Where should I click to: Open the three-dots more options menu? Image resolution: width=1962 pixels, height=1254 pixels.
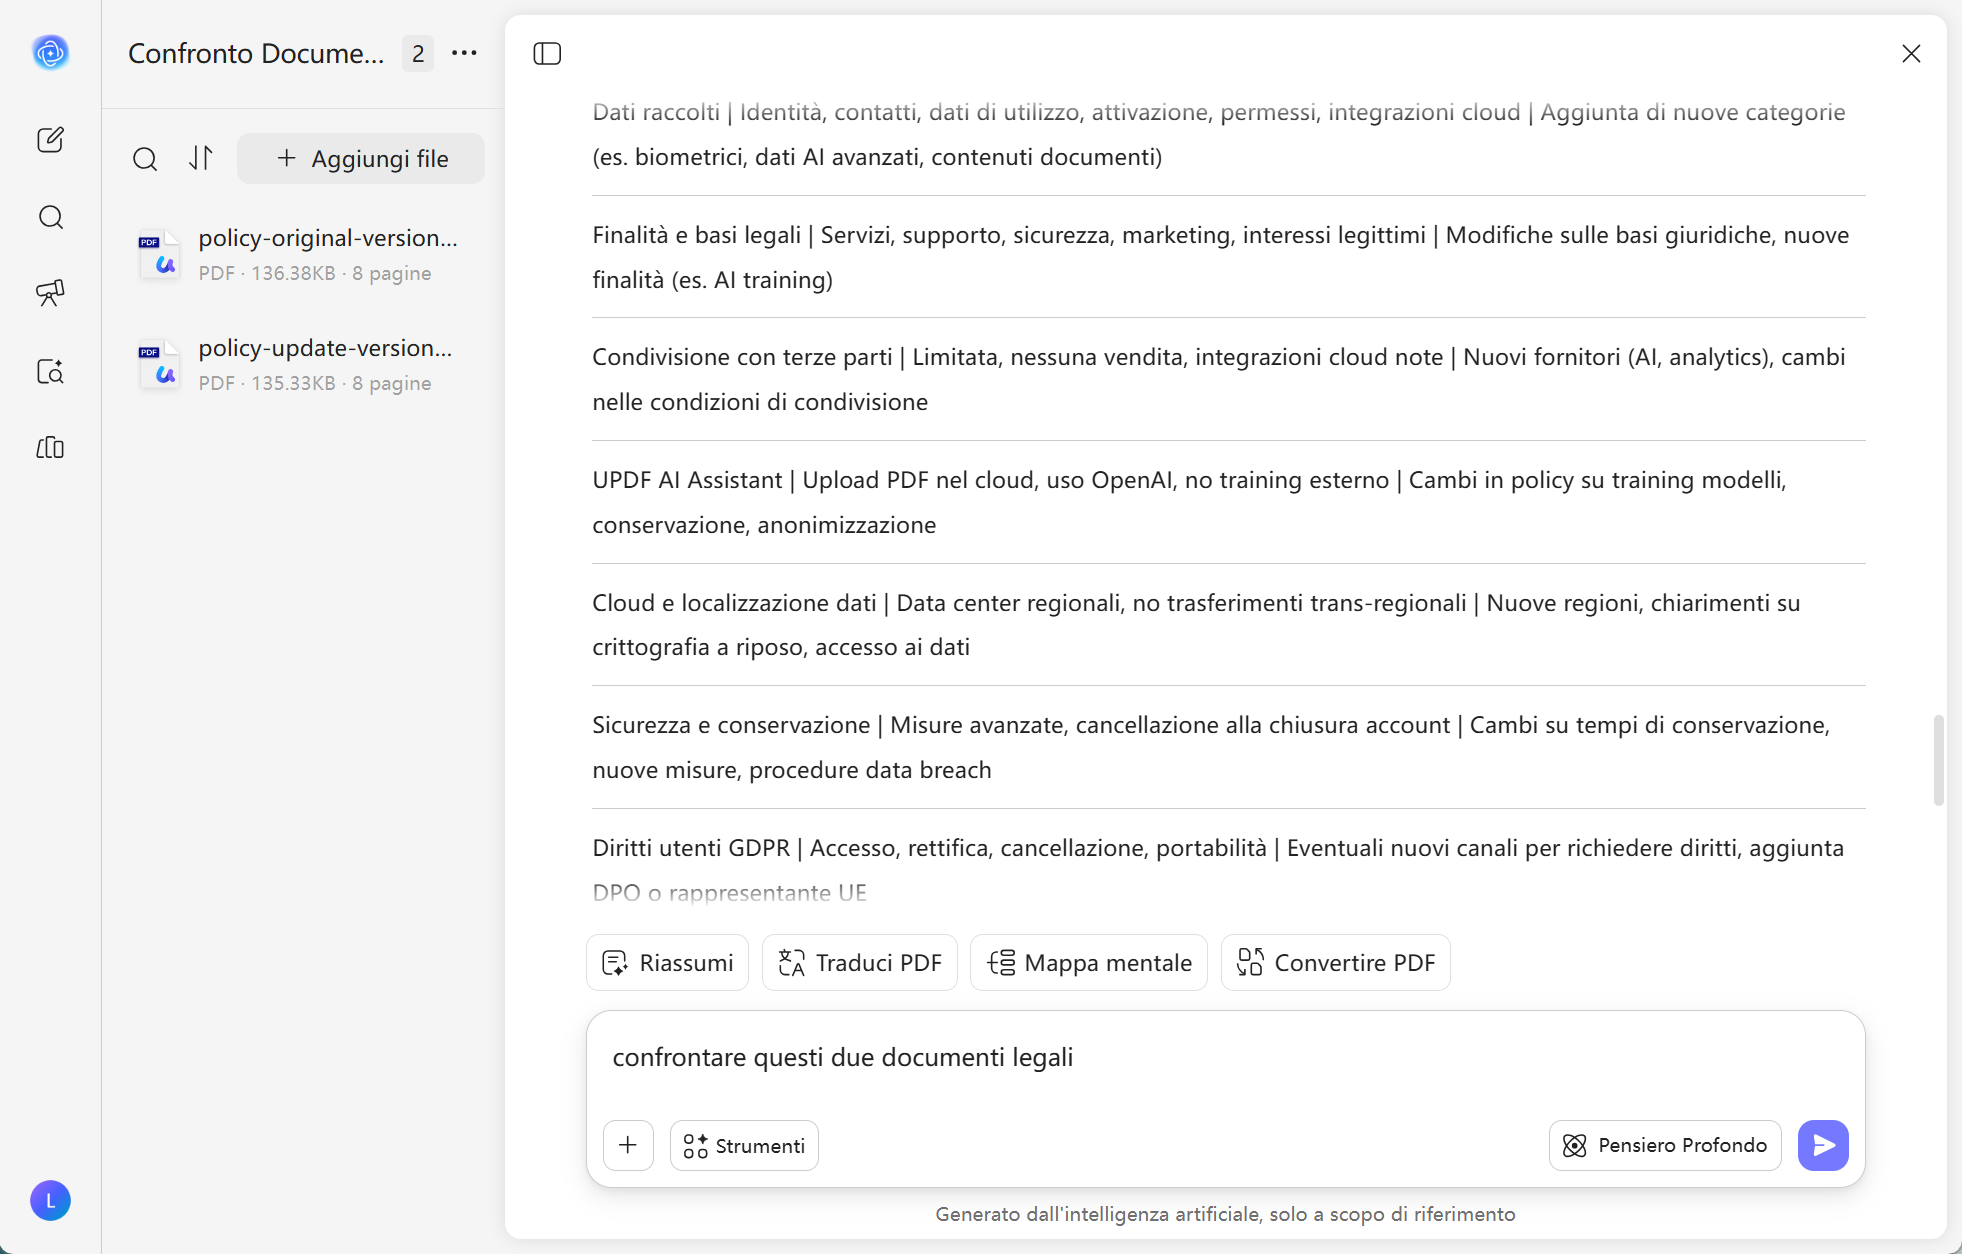pos(464,53)
